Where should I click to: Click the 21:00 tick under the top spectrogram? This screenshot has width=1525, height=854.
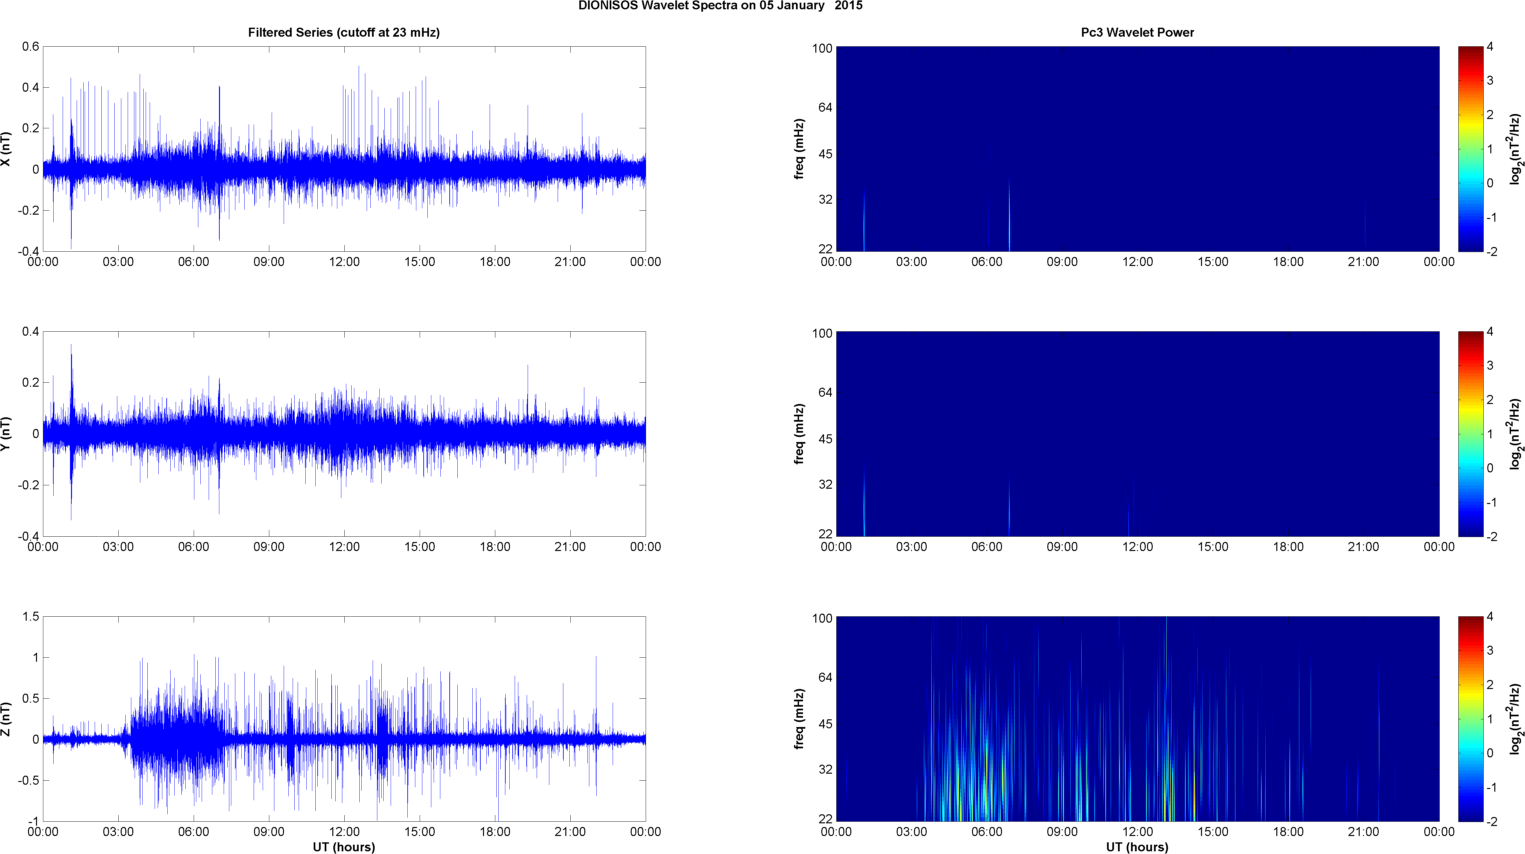1364,262
